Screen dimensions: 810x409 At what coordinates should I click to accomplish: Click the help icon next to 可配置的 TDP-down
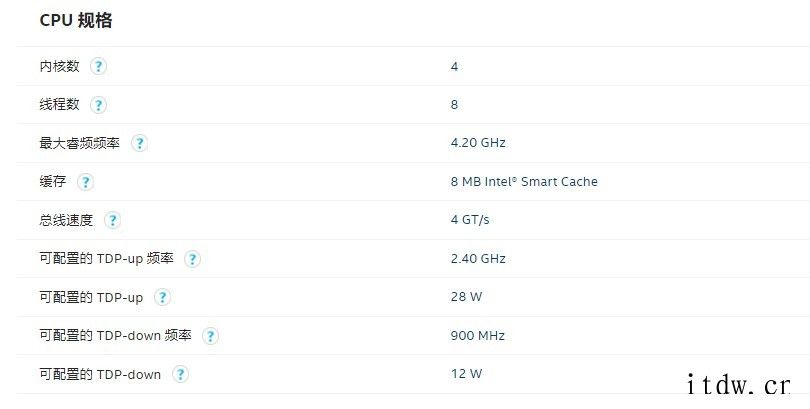[x=180, y=374]
